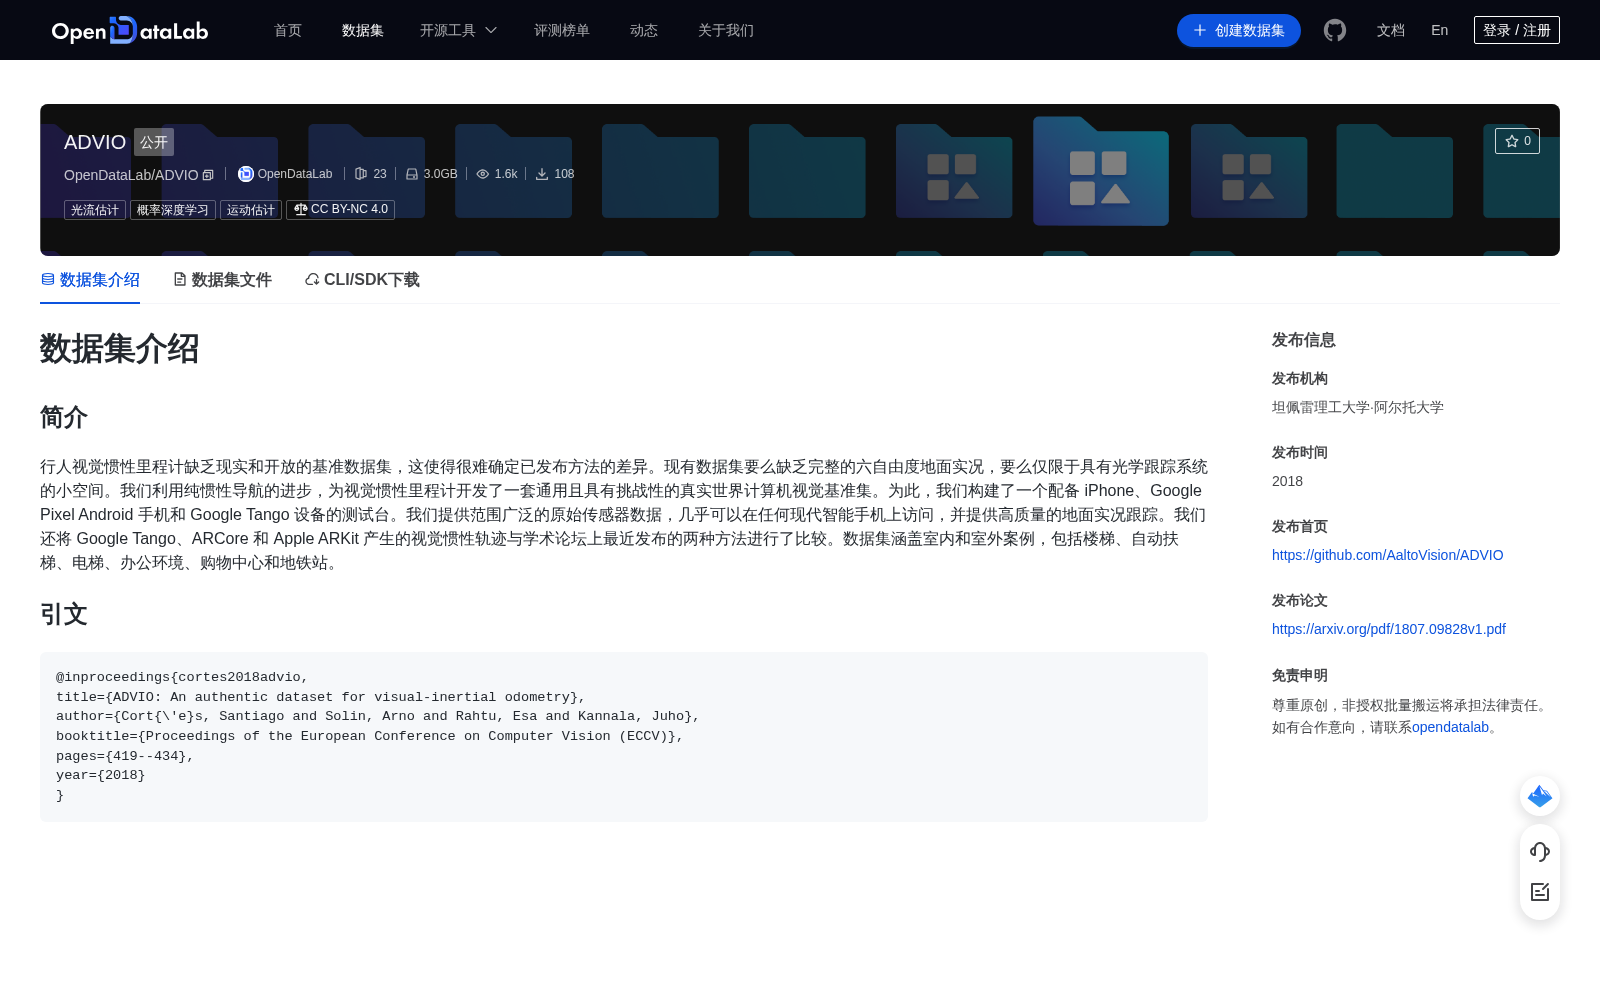Click the 登录 / 注册 button
The width and height of the screenshot is (1600, 1000).
click(1517, 30)
